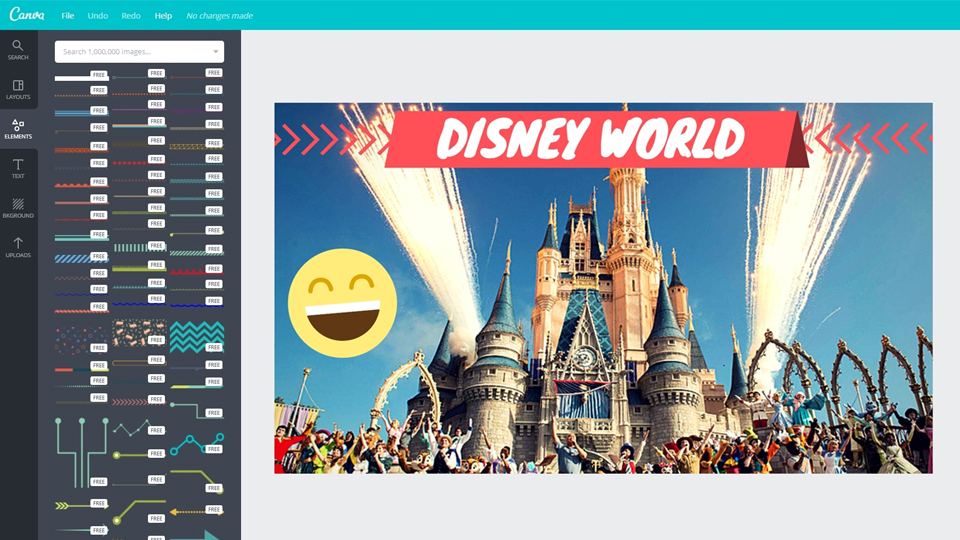Add the yellow dot-ended thin line element
960x540 pixels.
click(197, 233)
